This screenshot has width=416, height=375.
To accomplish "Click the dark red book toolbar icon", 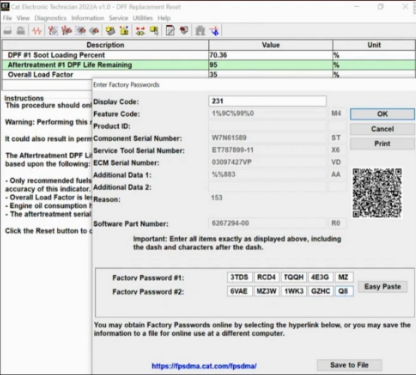I will [x=184, y=31].
